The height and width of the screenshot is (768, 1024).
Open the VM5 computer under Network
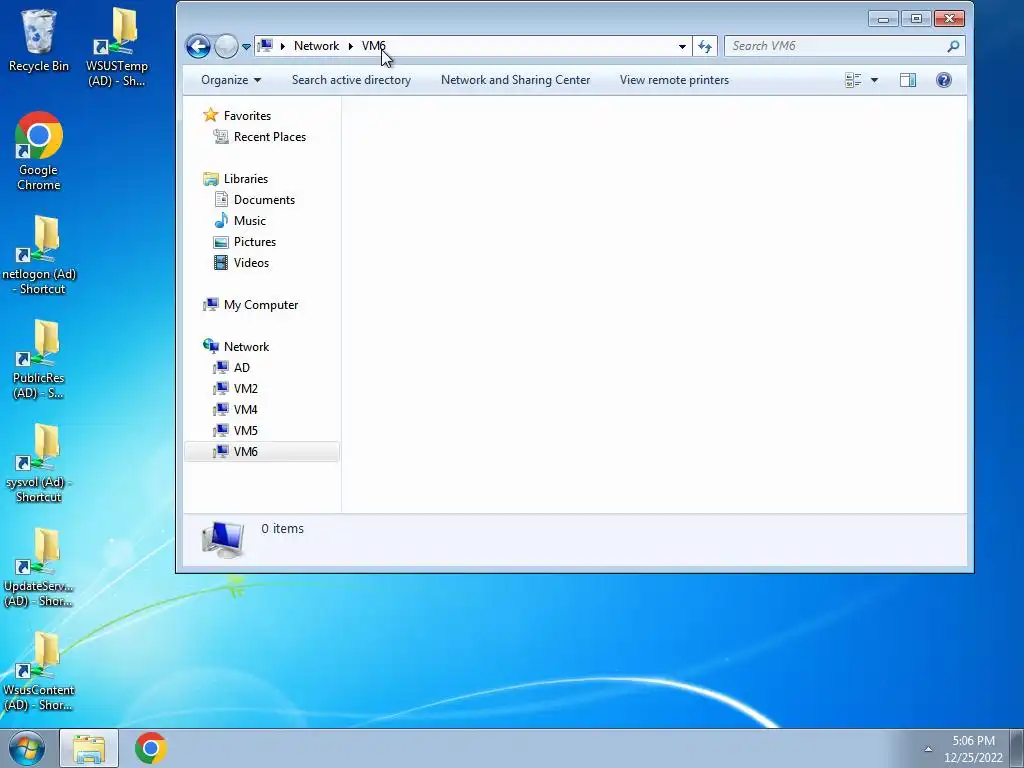(x=246, y=430)
